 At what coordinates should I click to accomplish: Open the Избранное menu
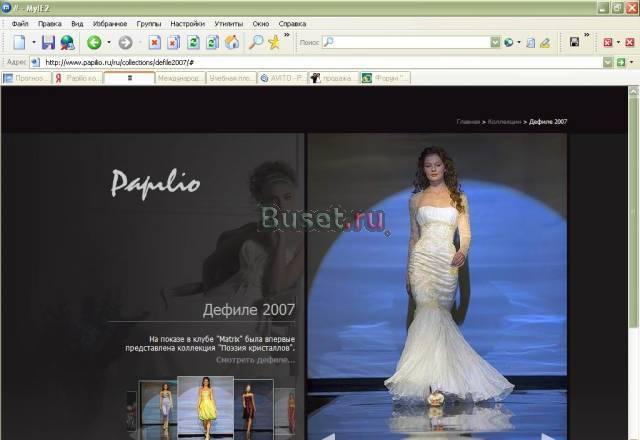pyautogui.click(x=110, y=23)
